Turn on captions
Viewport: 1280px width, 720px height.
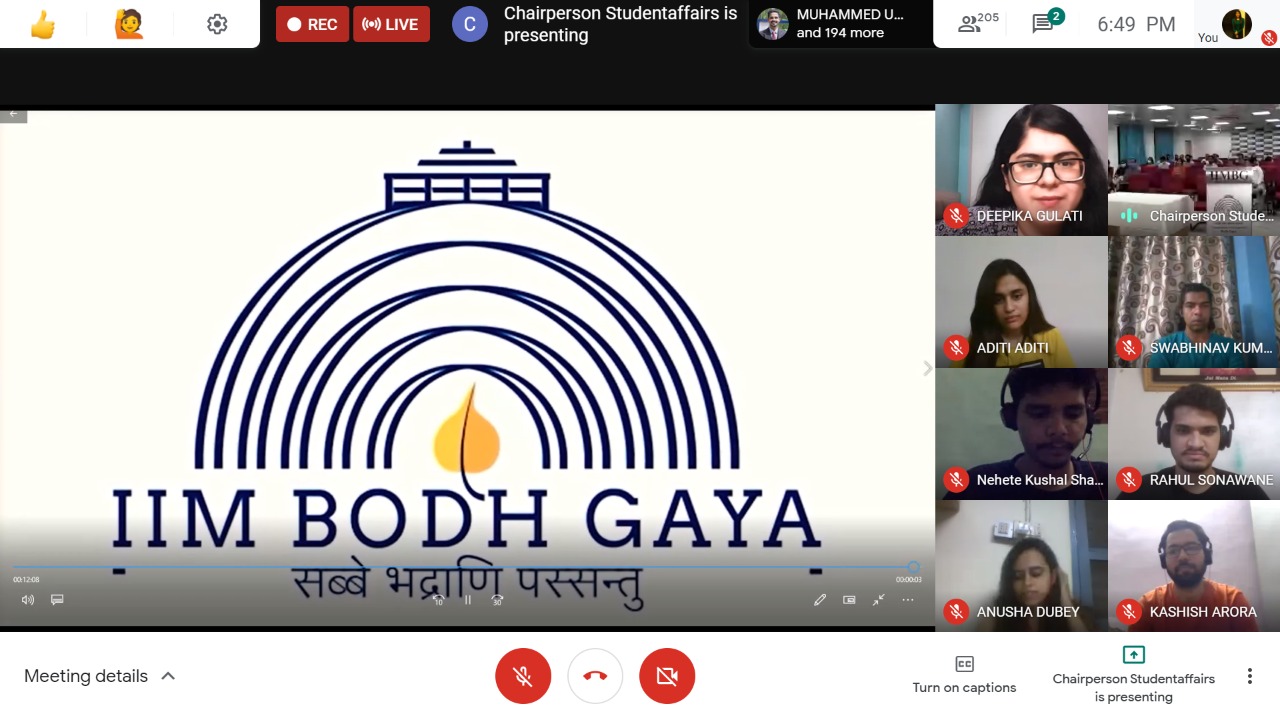tap(964, 675)
